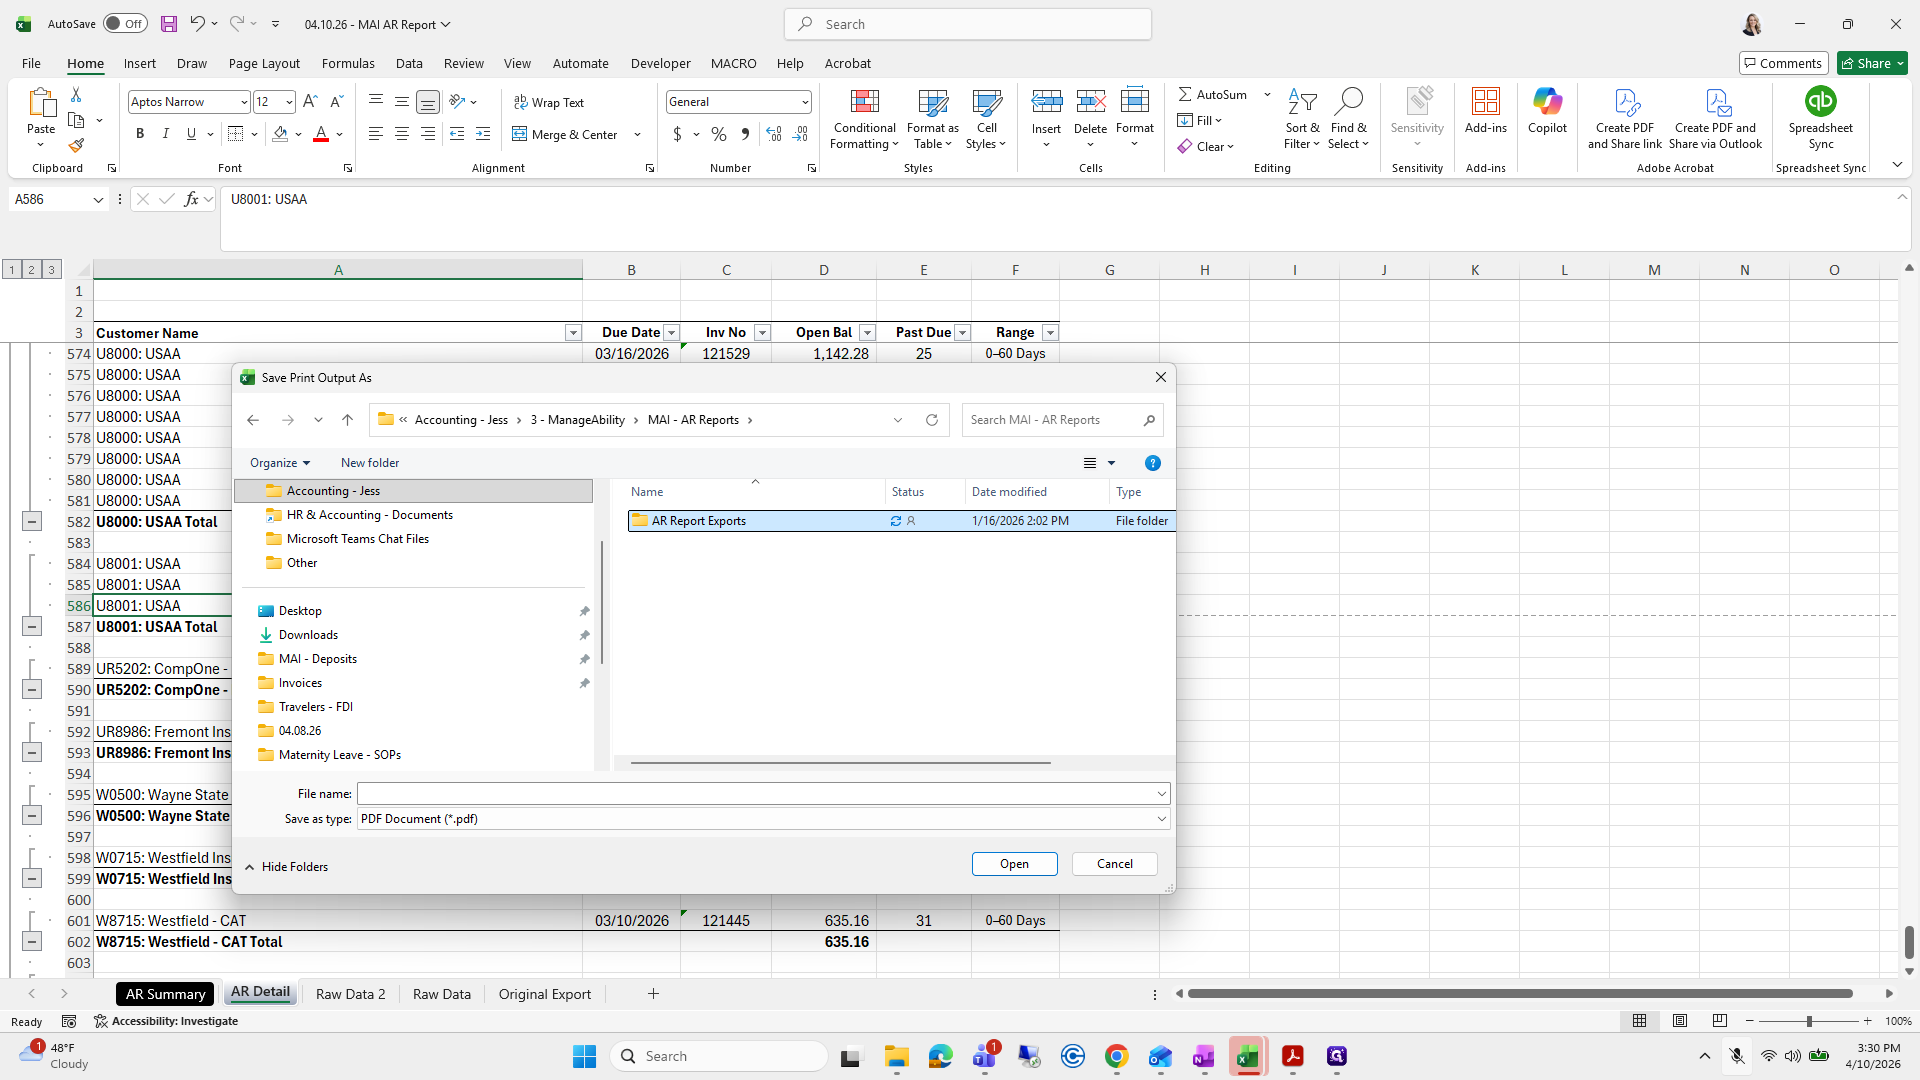
Task: Open the Formulas ribbon tab
Action: point(348,63)
